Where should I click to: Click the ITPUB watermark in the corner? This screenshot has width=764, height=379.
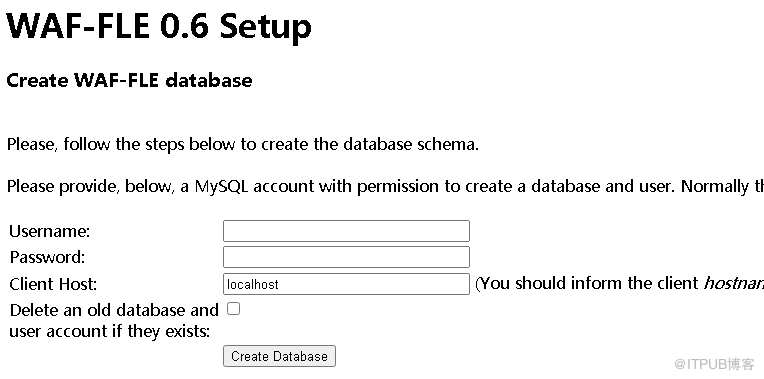coord(714,363)
